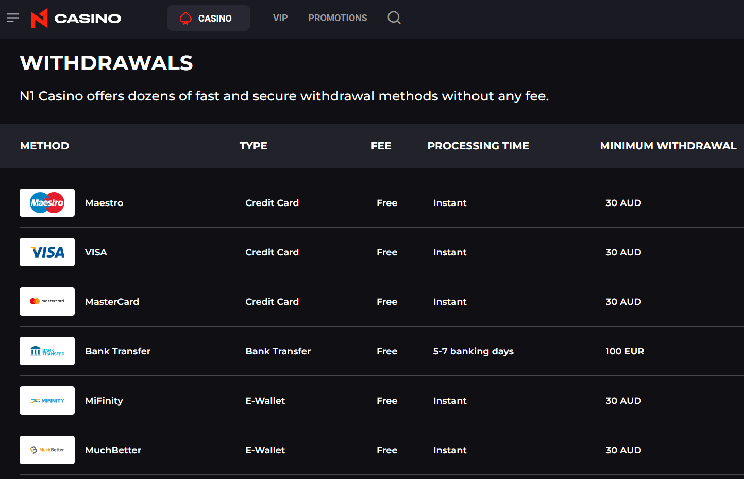Click VISA's Free fee cell
Image resolution: width=744 pixels, height=479 pixels.
coord(387,252)
